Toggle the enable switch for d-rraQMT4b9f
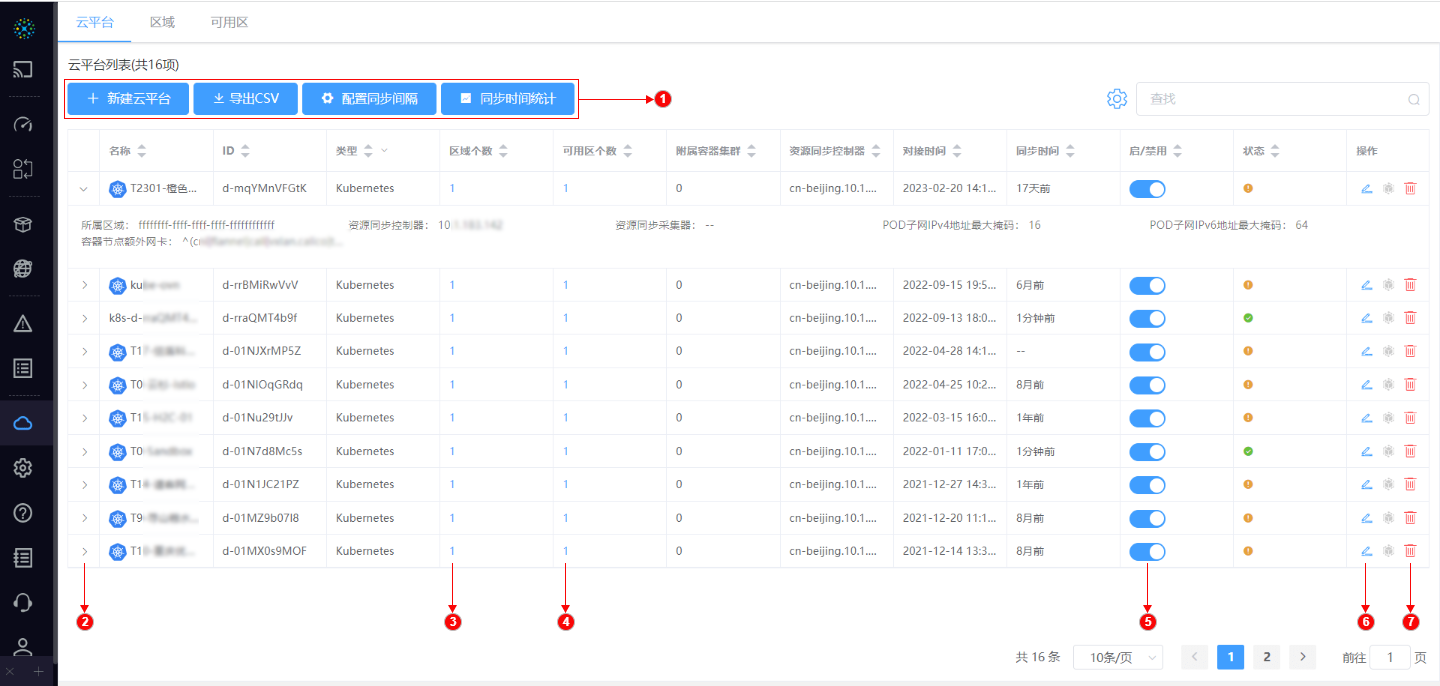This screenshot has width=1440, height=686. pyautogui.click(x=1147, y=318)
